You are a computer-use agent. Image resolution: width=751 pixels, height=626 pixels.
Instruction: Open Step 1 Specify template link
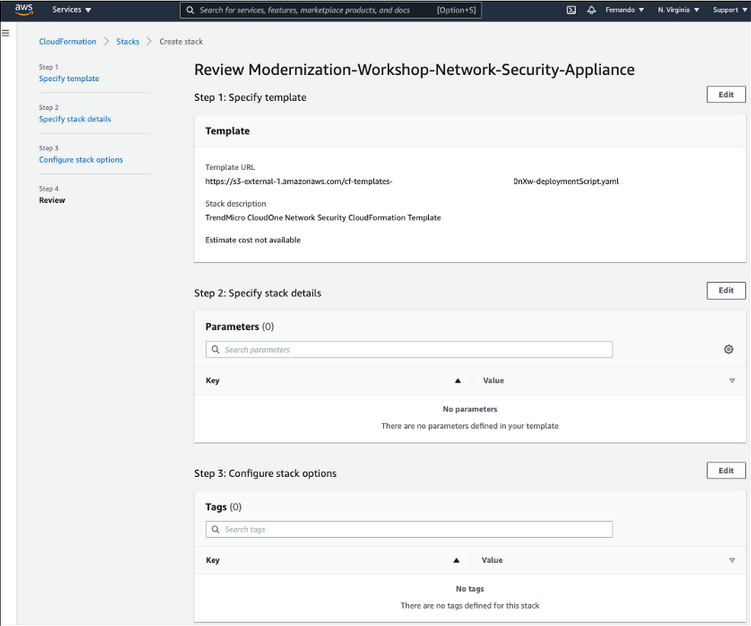(69, 79)
